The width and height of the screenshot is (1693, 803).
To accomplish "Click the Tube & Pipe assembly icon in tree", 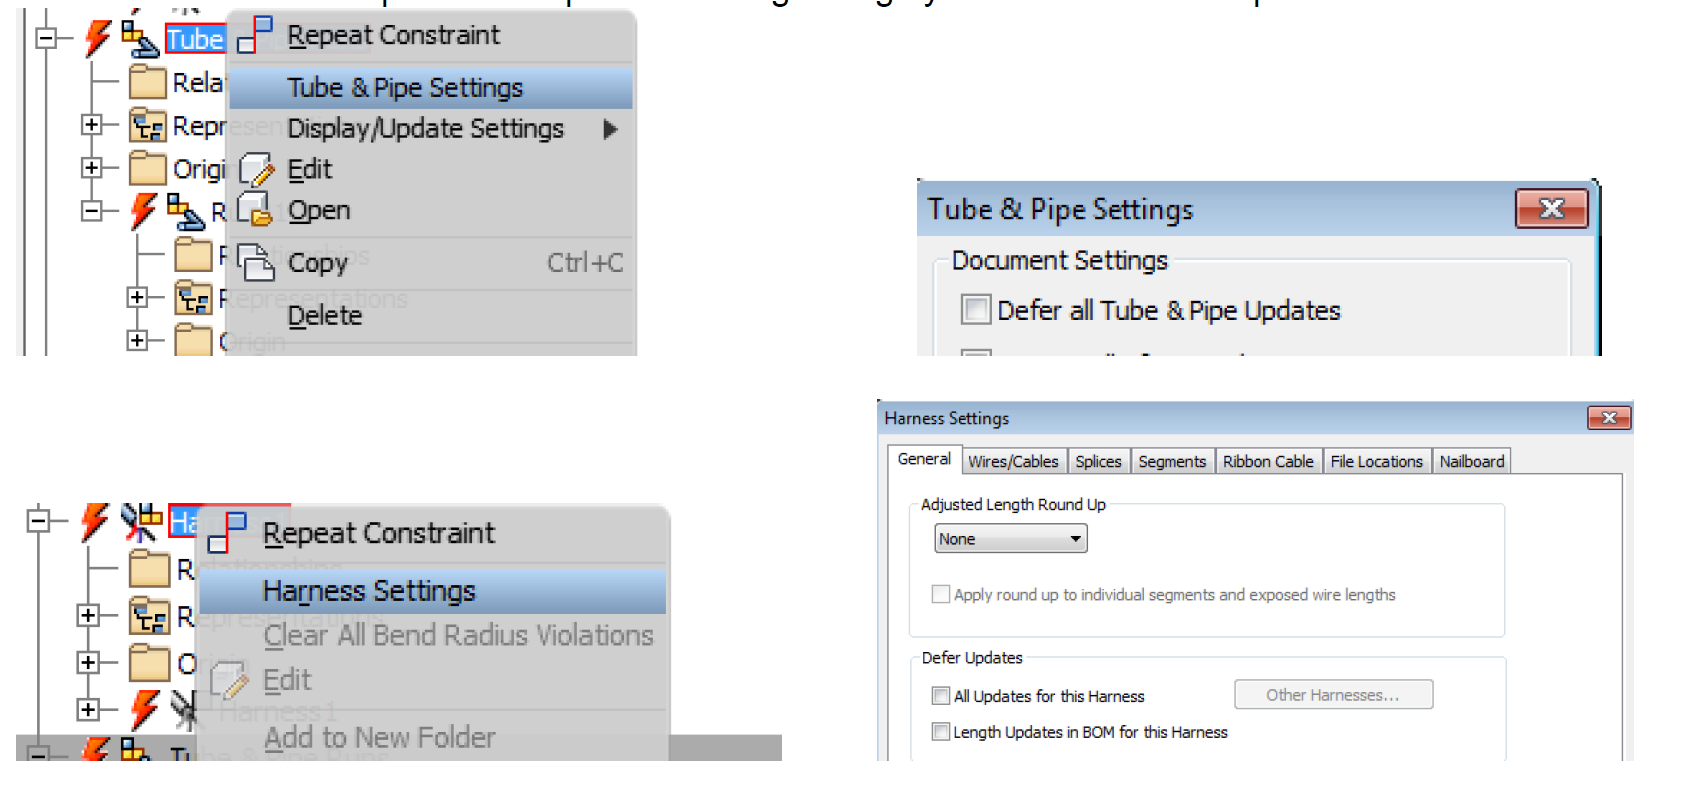I will click(x=139, y=39).
